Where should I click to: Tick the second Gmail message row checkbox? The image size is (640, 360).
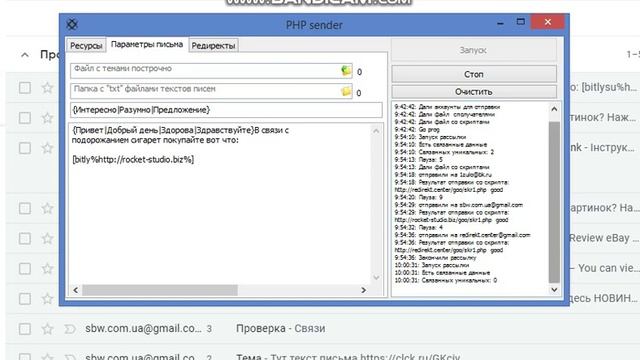25,118
